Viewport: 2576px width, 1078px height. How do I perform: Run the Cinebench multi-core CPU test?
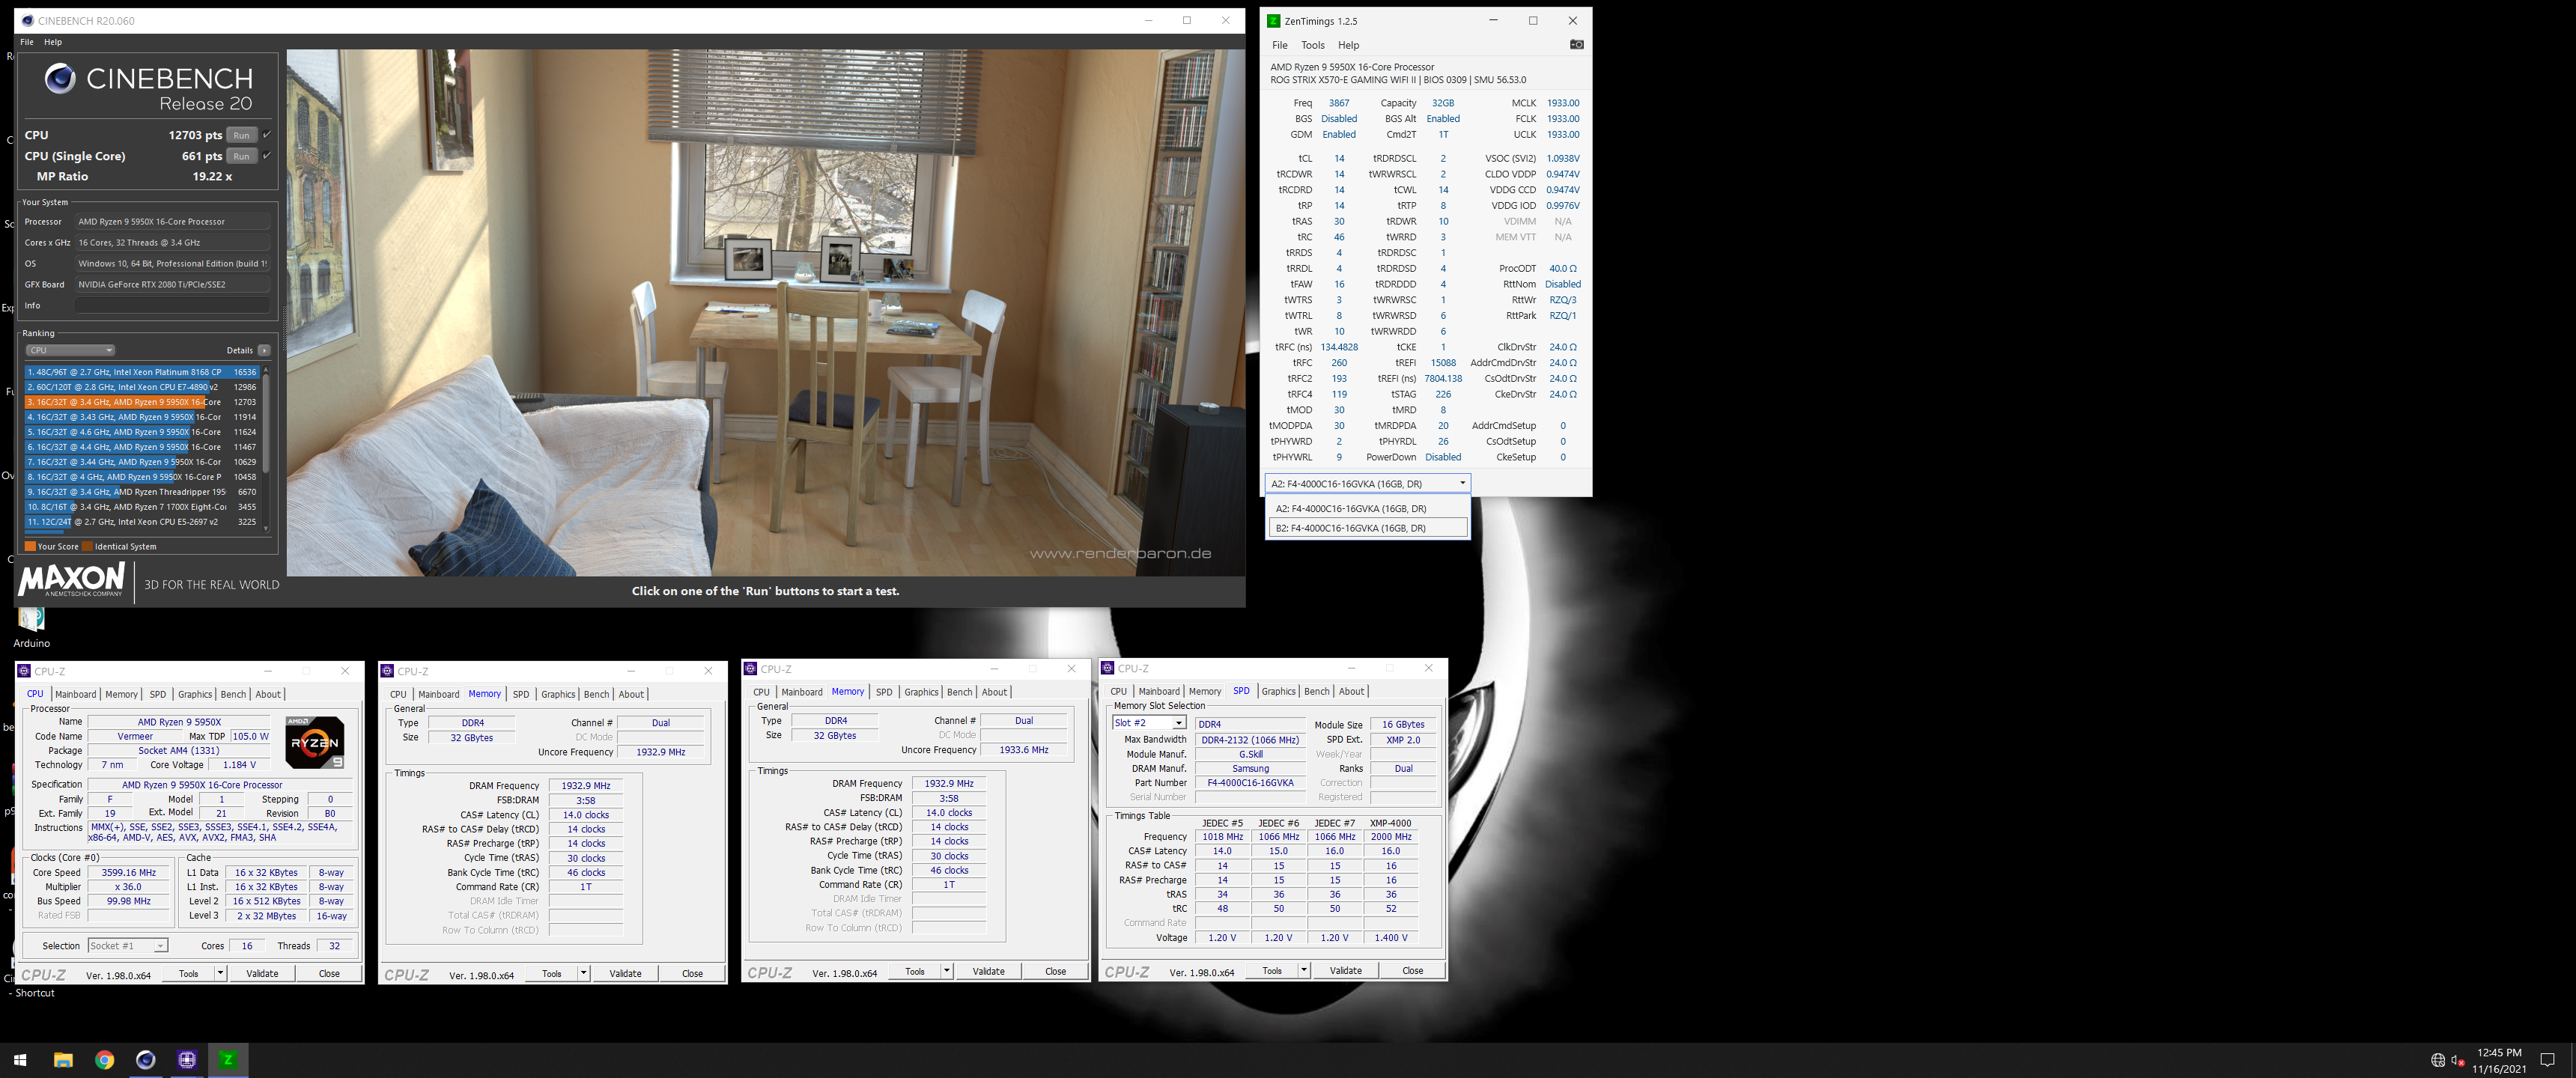click(241, 135)
